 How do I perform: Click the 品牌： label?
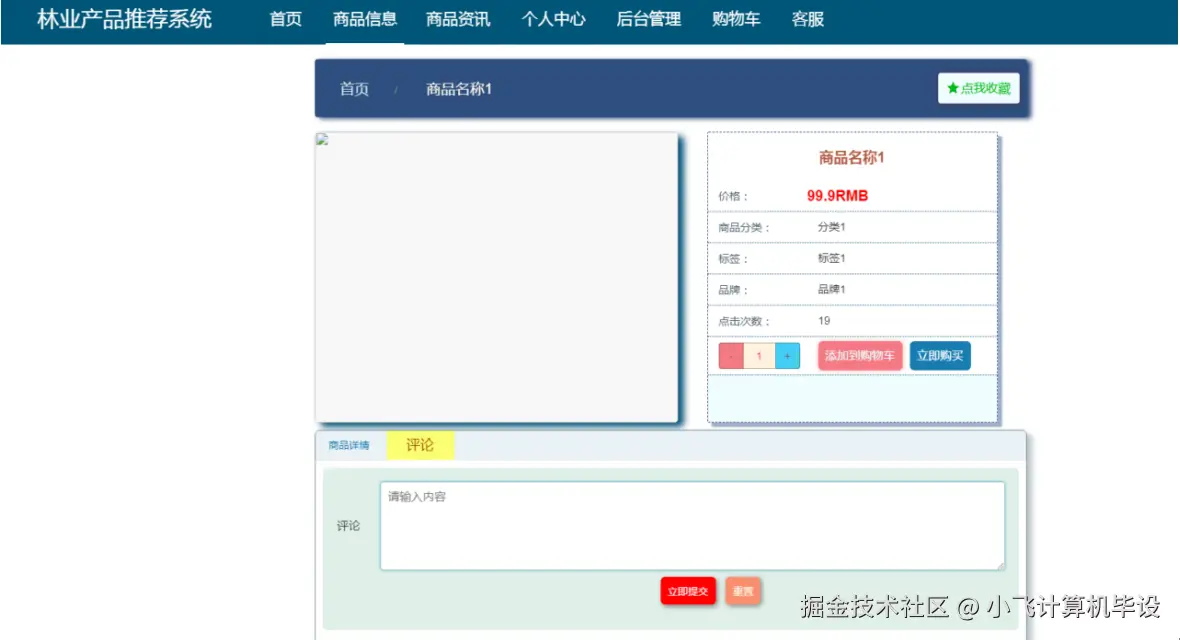tap(733, 290)
